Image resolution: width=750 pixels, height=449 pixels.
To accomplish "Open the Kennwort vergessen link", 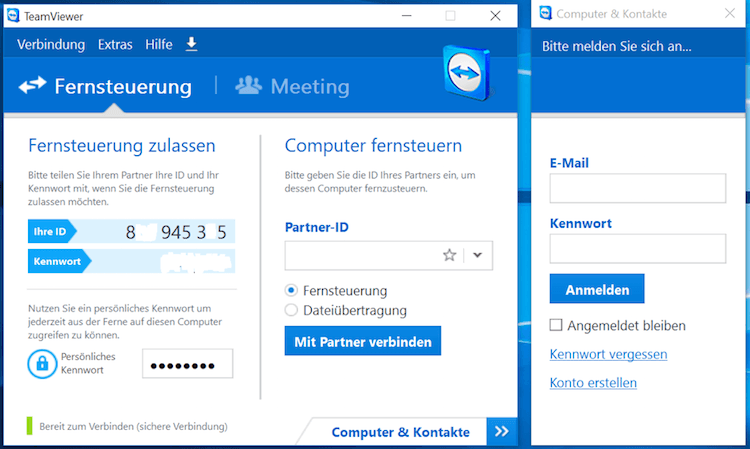I will click(608, 354).
